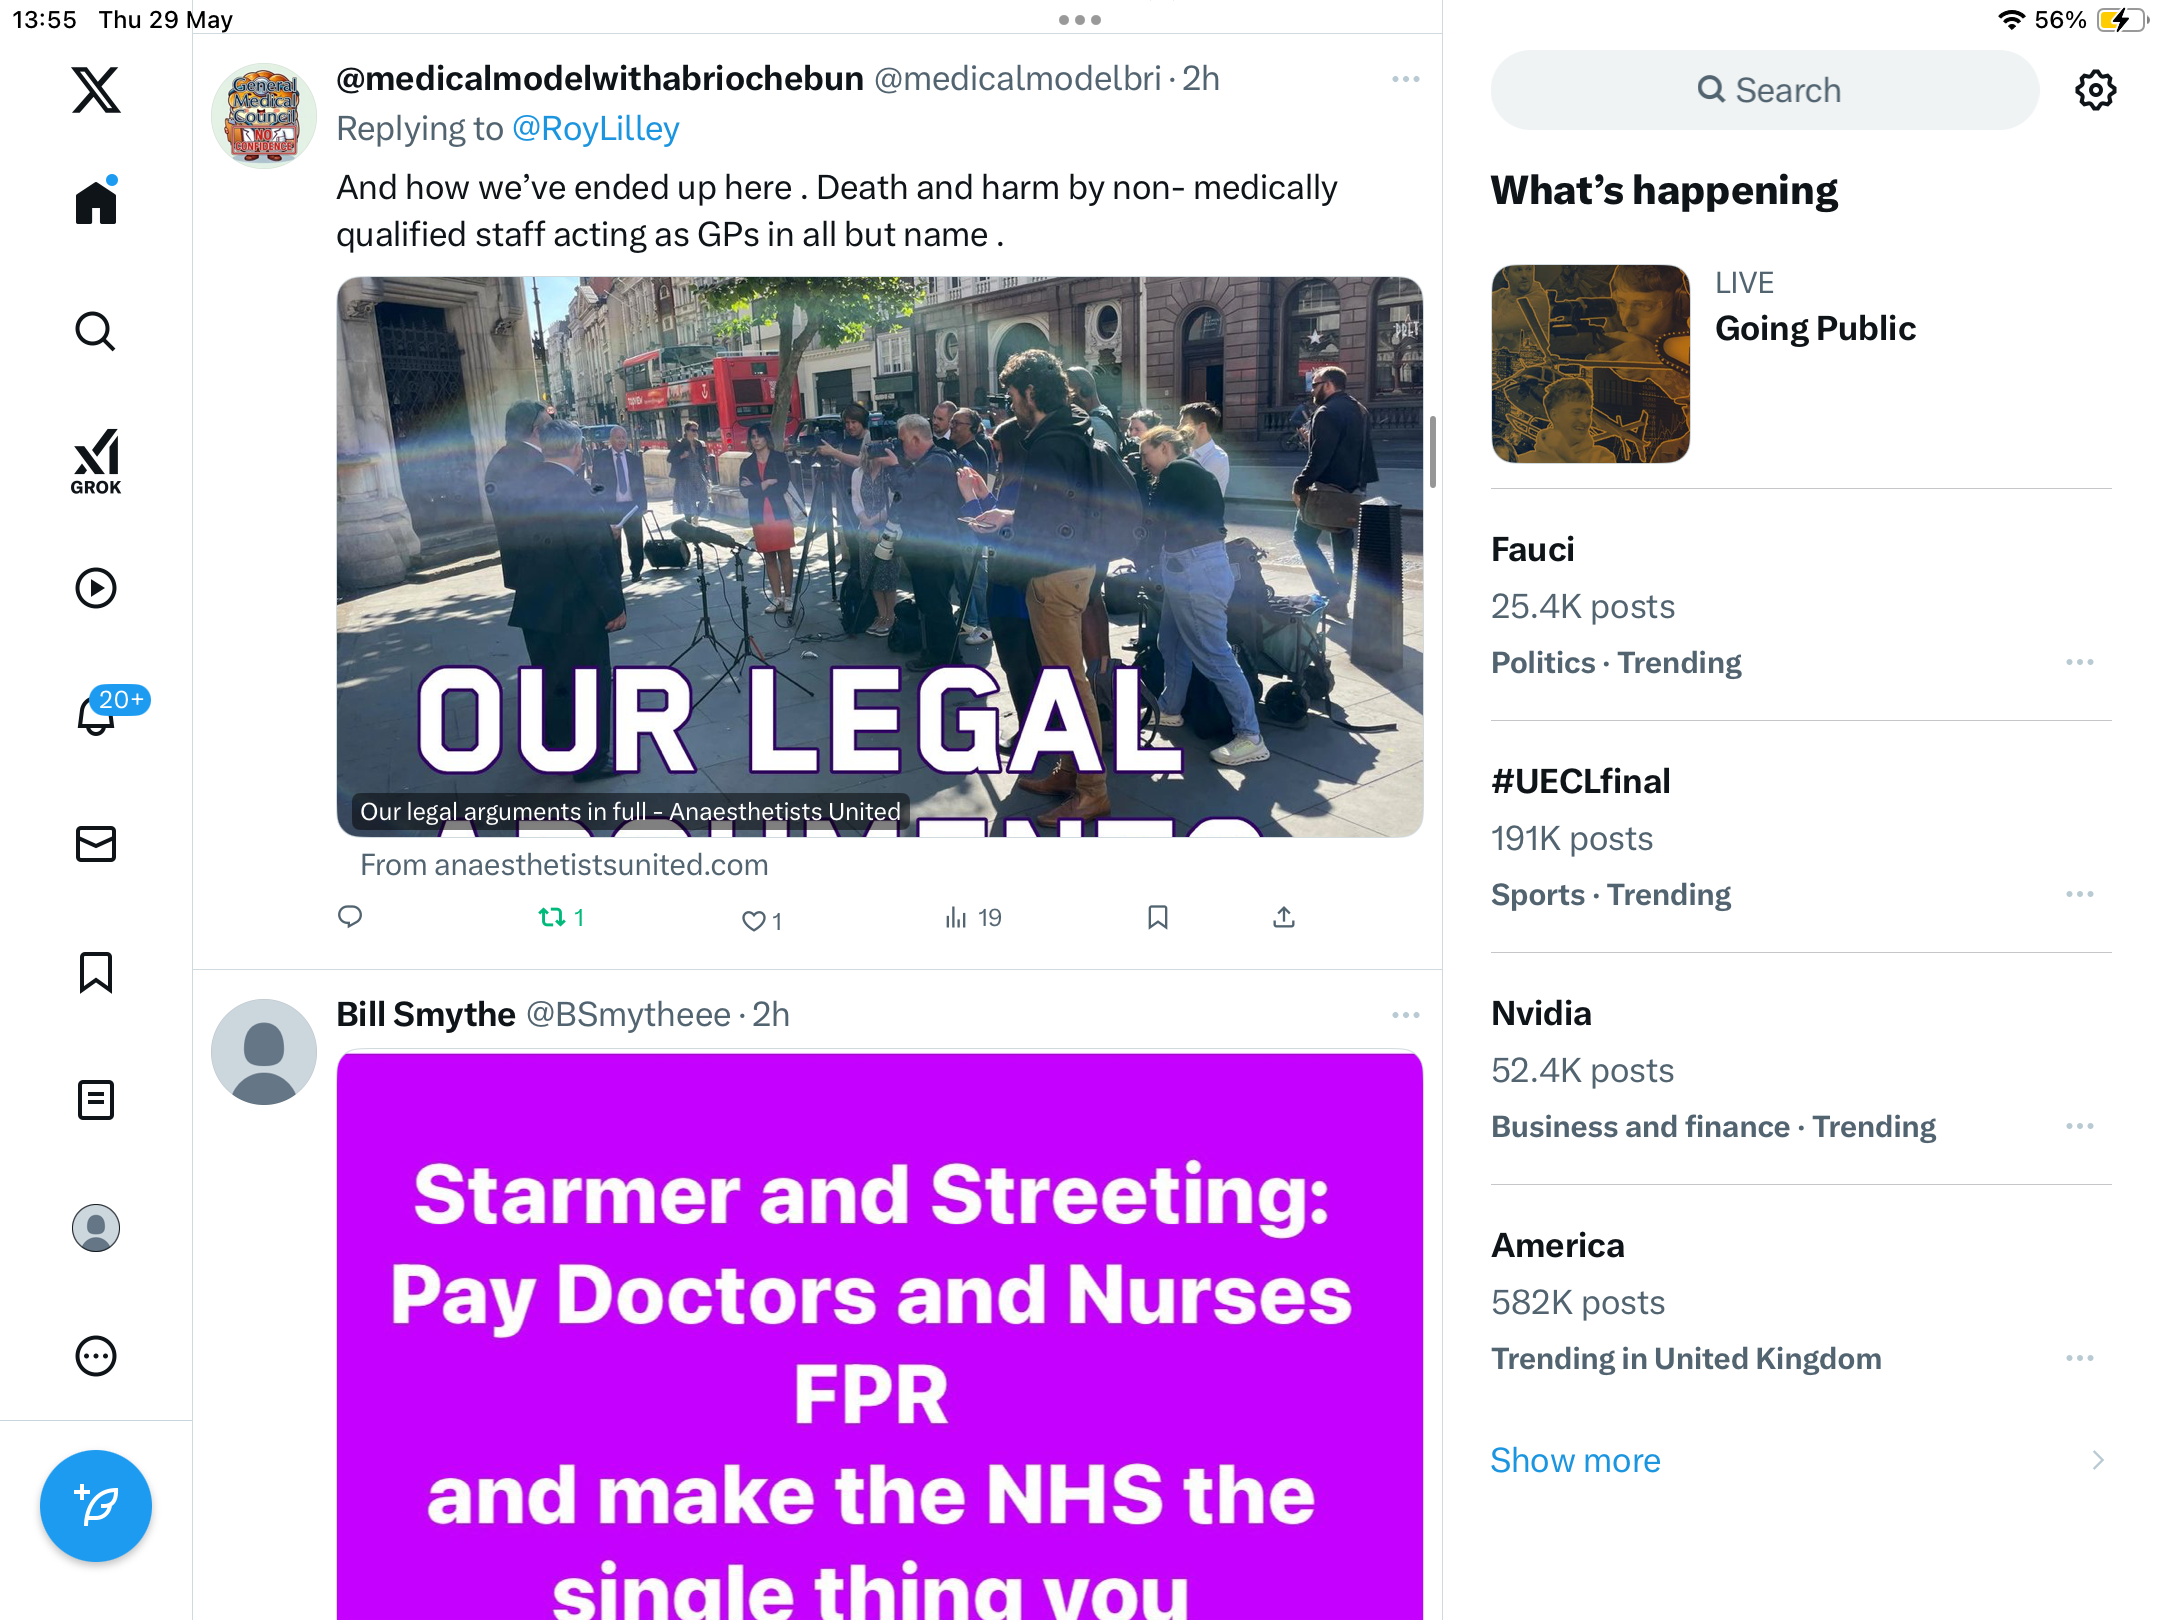
Task: Undo repost on medicalmodelbri's reply
Action: click(x=561, y=917)
